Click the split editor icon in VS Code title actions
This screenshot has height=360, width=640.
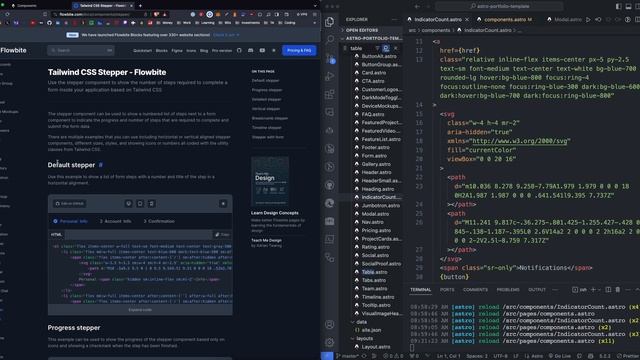(x=637, y=19)
